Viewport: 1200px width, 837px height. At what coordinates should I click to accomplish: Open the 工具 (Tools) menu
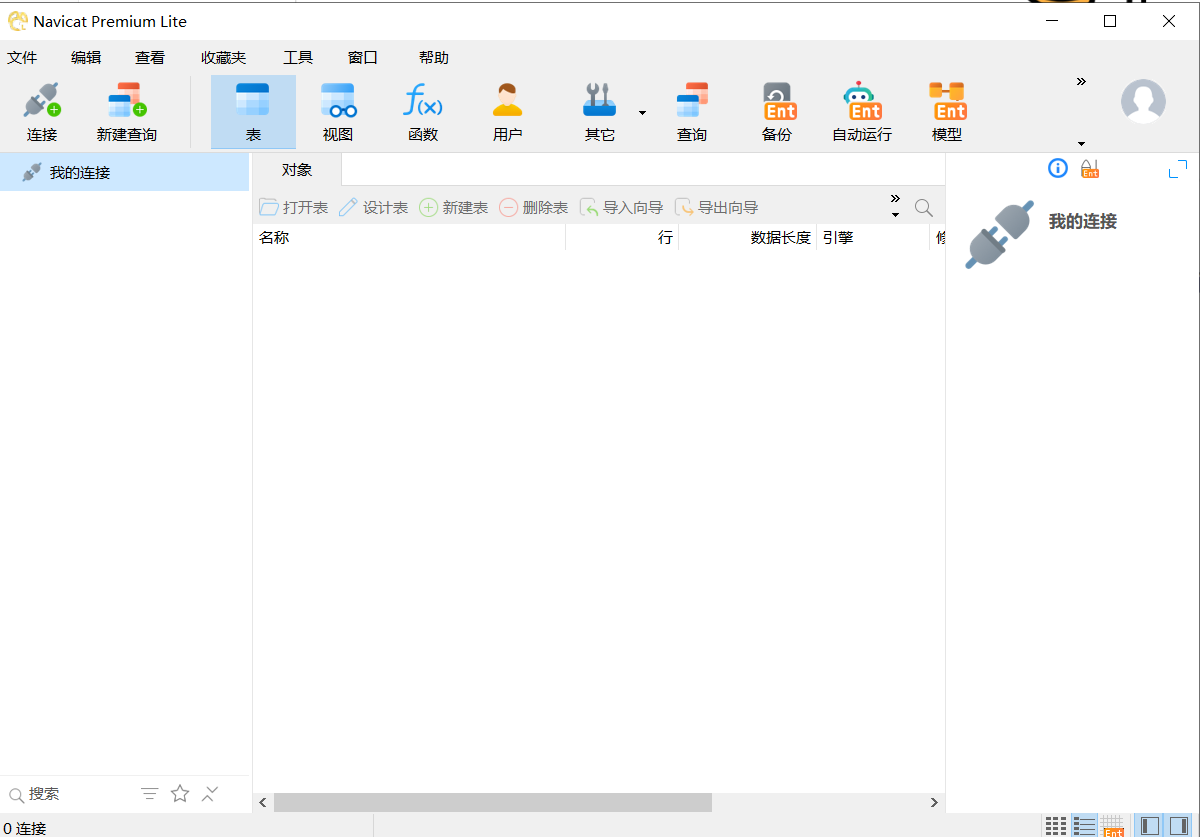click(x=298, y=58)
